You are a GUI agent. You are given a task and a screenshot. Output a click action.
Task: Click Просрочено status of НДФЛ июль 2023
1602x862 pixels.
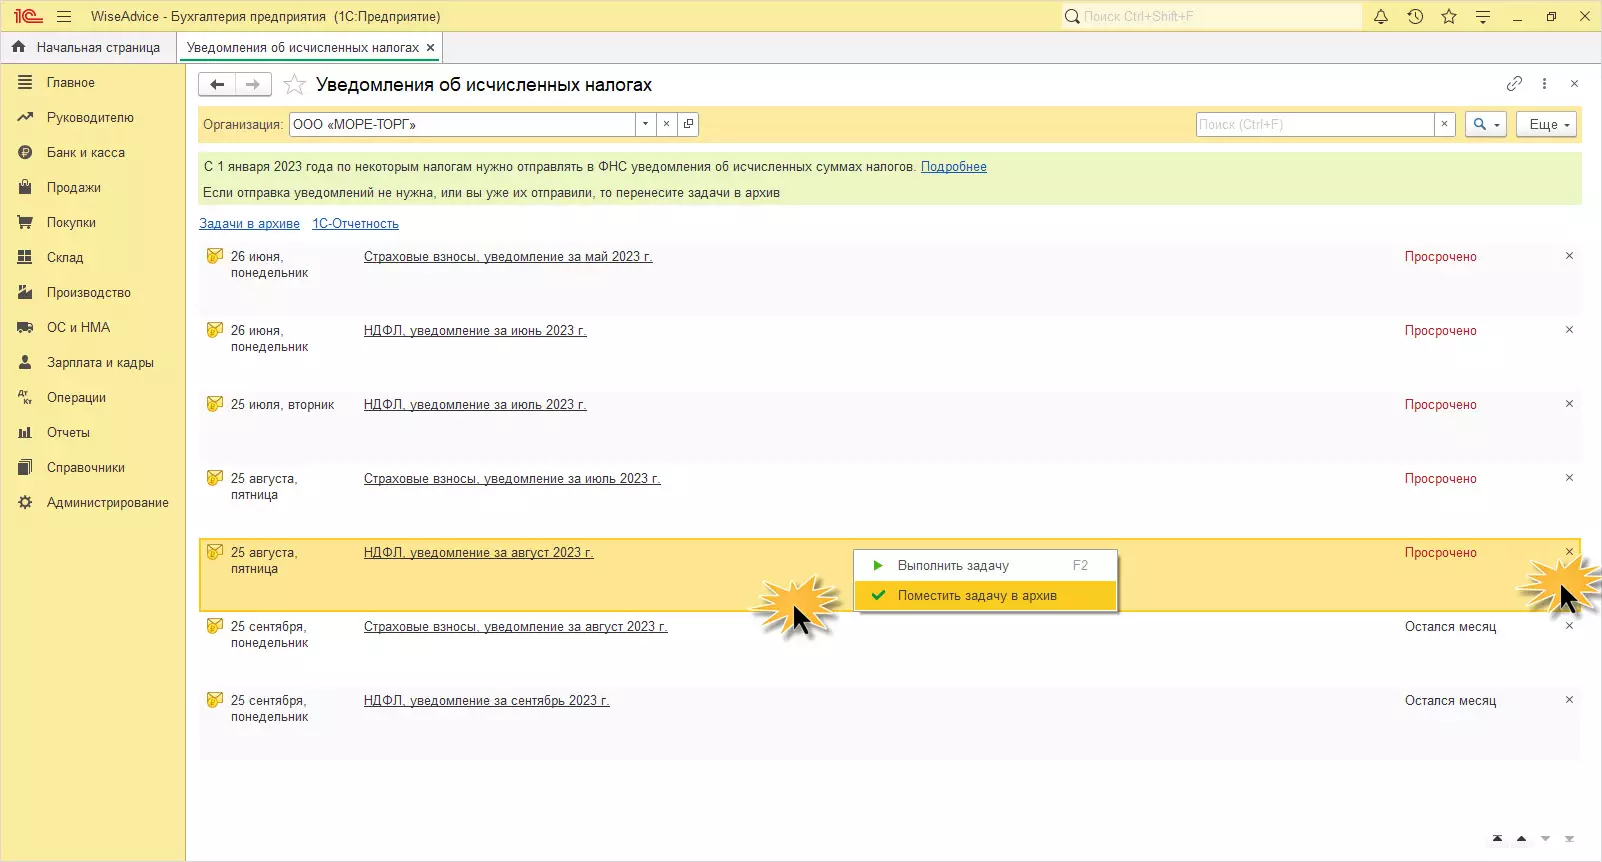(x=1440, y=405)
